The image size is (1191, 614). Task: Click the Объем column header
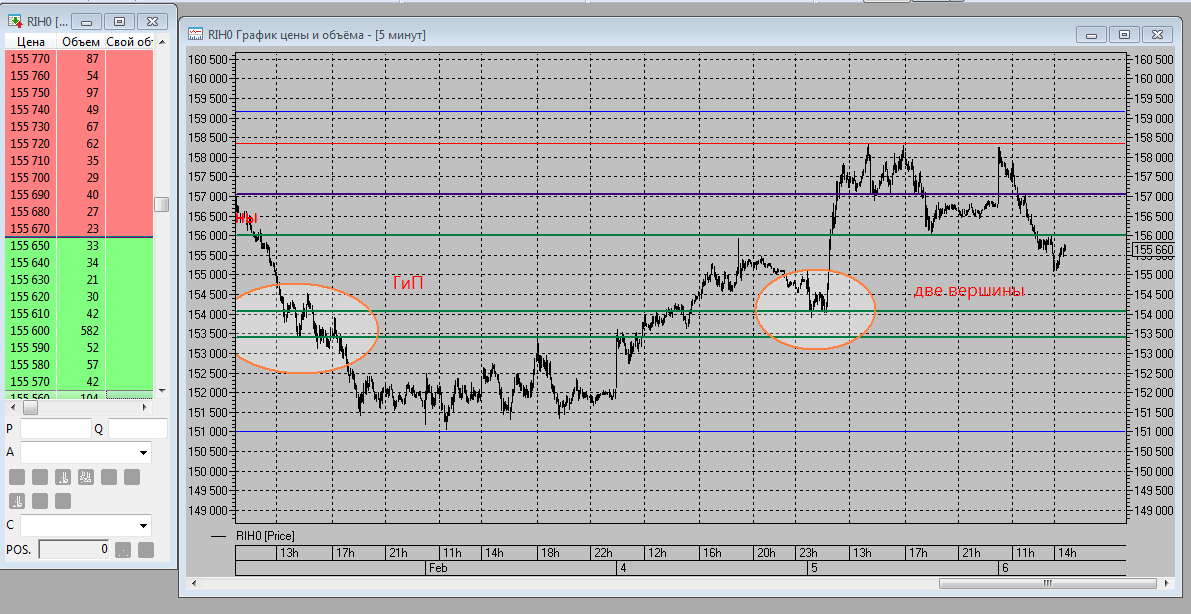[81, 42]
